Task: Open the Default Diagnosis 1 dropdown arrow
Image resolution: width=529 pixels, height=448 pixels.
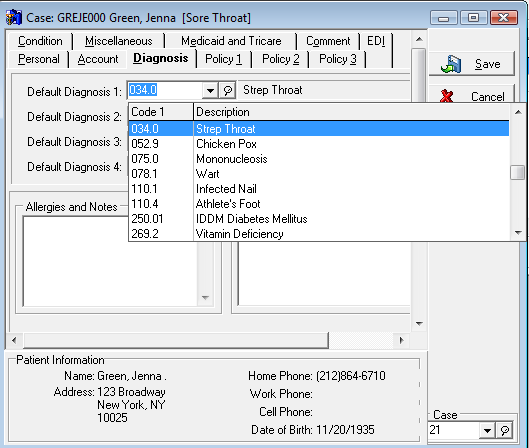Action: (210, 90)
